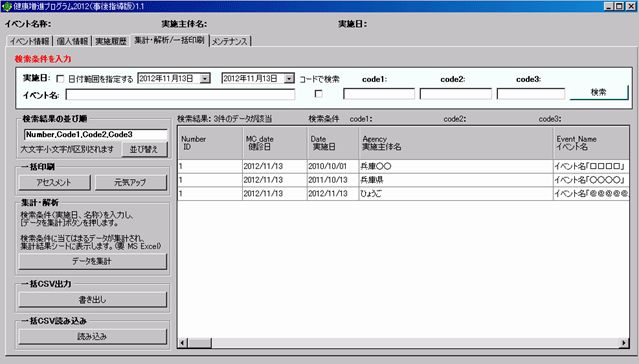639x364 pixels.
Task: Open the メンテナンス tab
Action: (x=230, y=41)
